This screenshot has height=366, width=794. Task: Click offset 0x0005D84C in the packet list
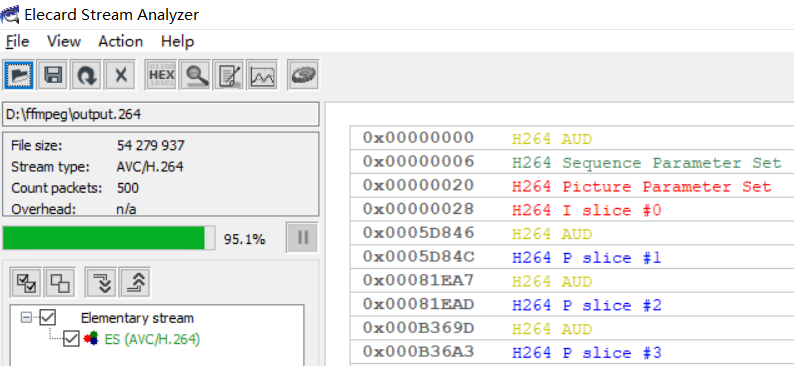418,257
